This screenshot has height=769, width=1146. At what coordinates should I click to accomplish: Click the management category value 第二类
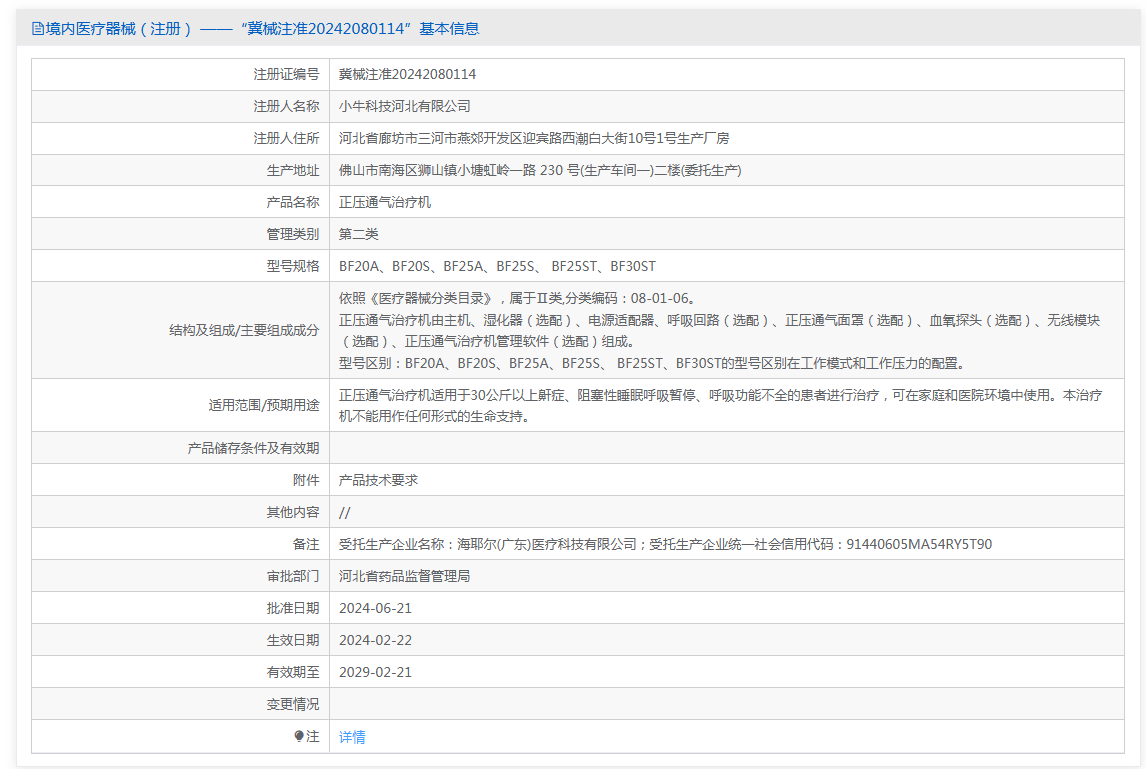[x=359, y=234]
